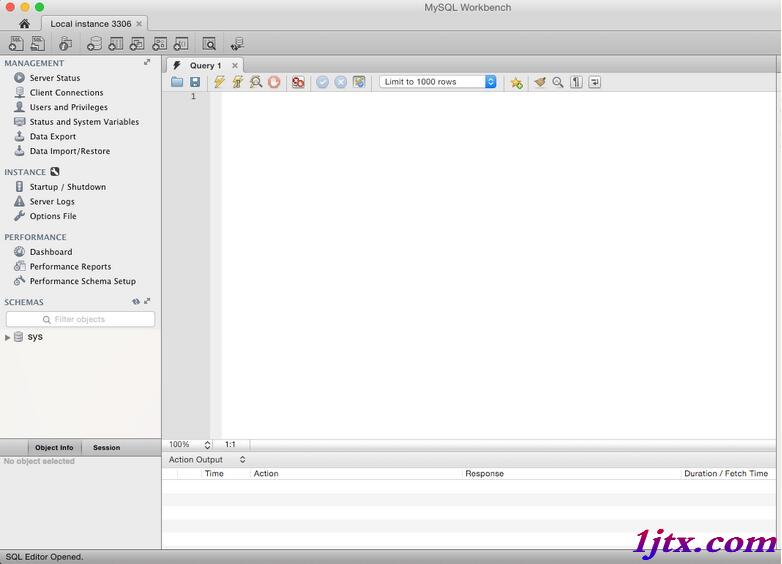782x564 pixels.
Task: Run Explain on the current statement
Action: click(x=256, y=82)
